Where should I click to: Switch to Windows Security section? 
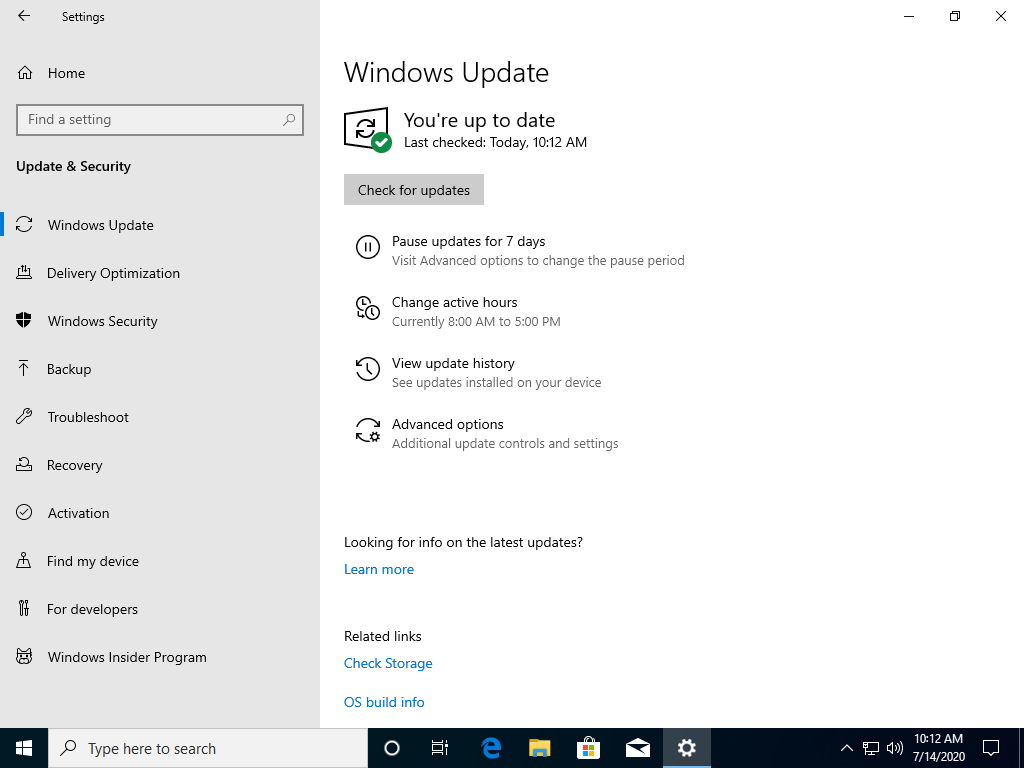tap(160, 321)
